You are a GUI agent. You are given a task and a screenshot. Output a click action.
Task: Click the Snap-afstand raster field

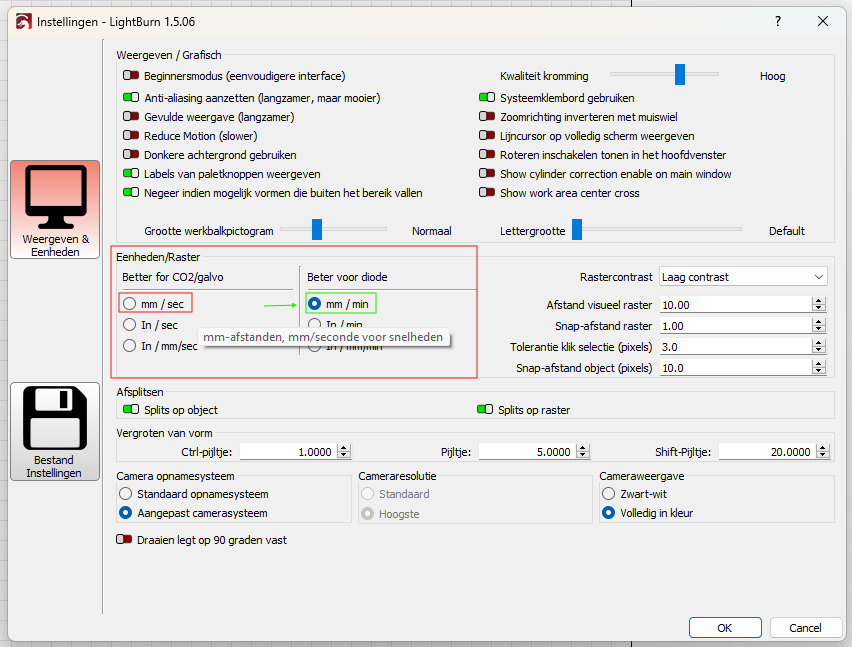(736, 326)
